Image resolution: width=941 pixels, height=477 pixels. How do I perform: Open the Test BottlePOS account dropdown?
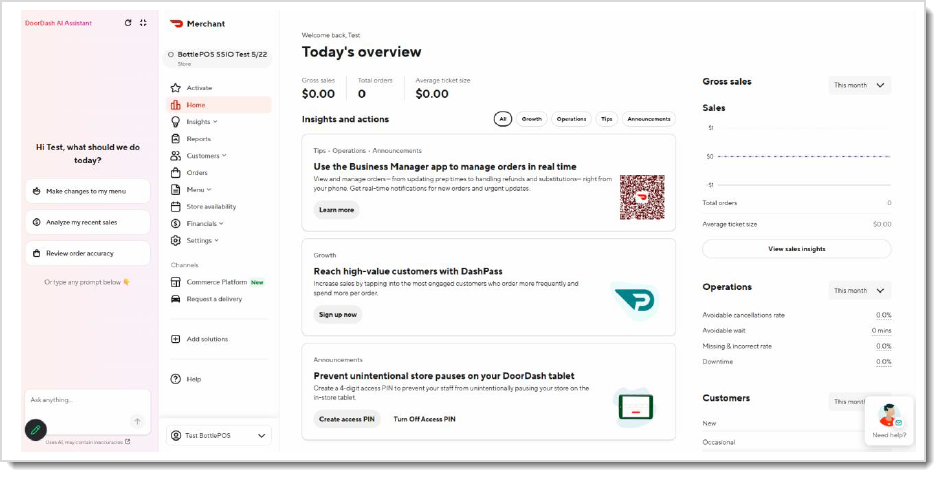click(219, 436)
